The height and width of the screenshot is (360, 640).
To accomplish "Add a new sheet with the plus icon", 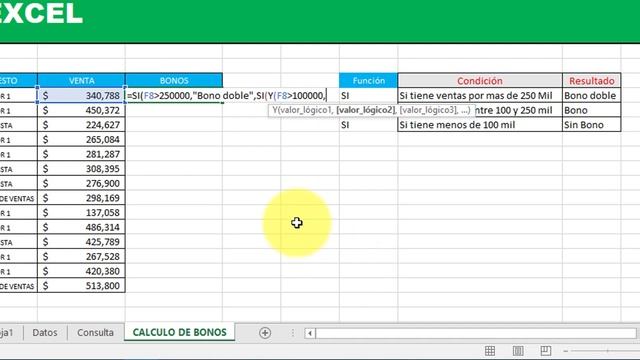I will pos(265,333).
